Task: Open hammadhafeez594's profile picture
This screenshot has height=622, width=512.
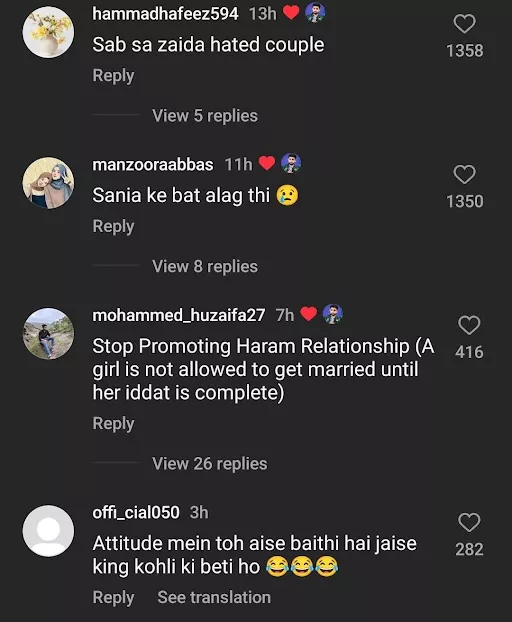Action: point(48,32)
